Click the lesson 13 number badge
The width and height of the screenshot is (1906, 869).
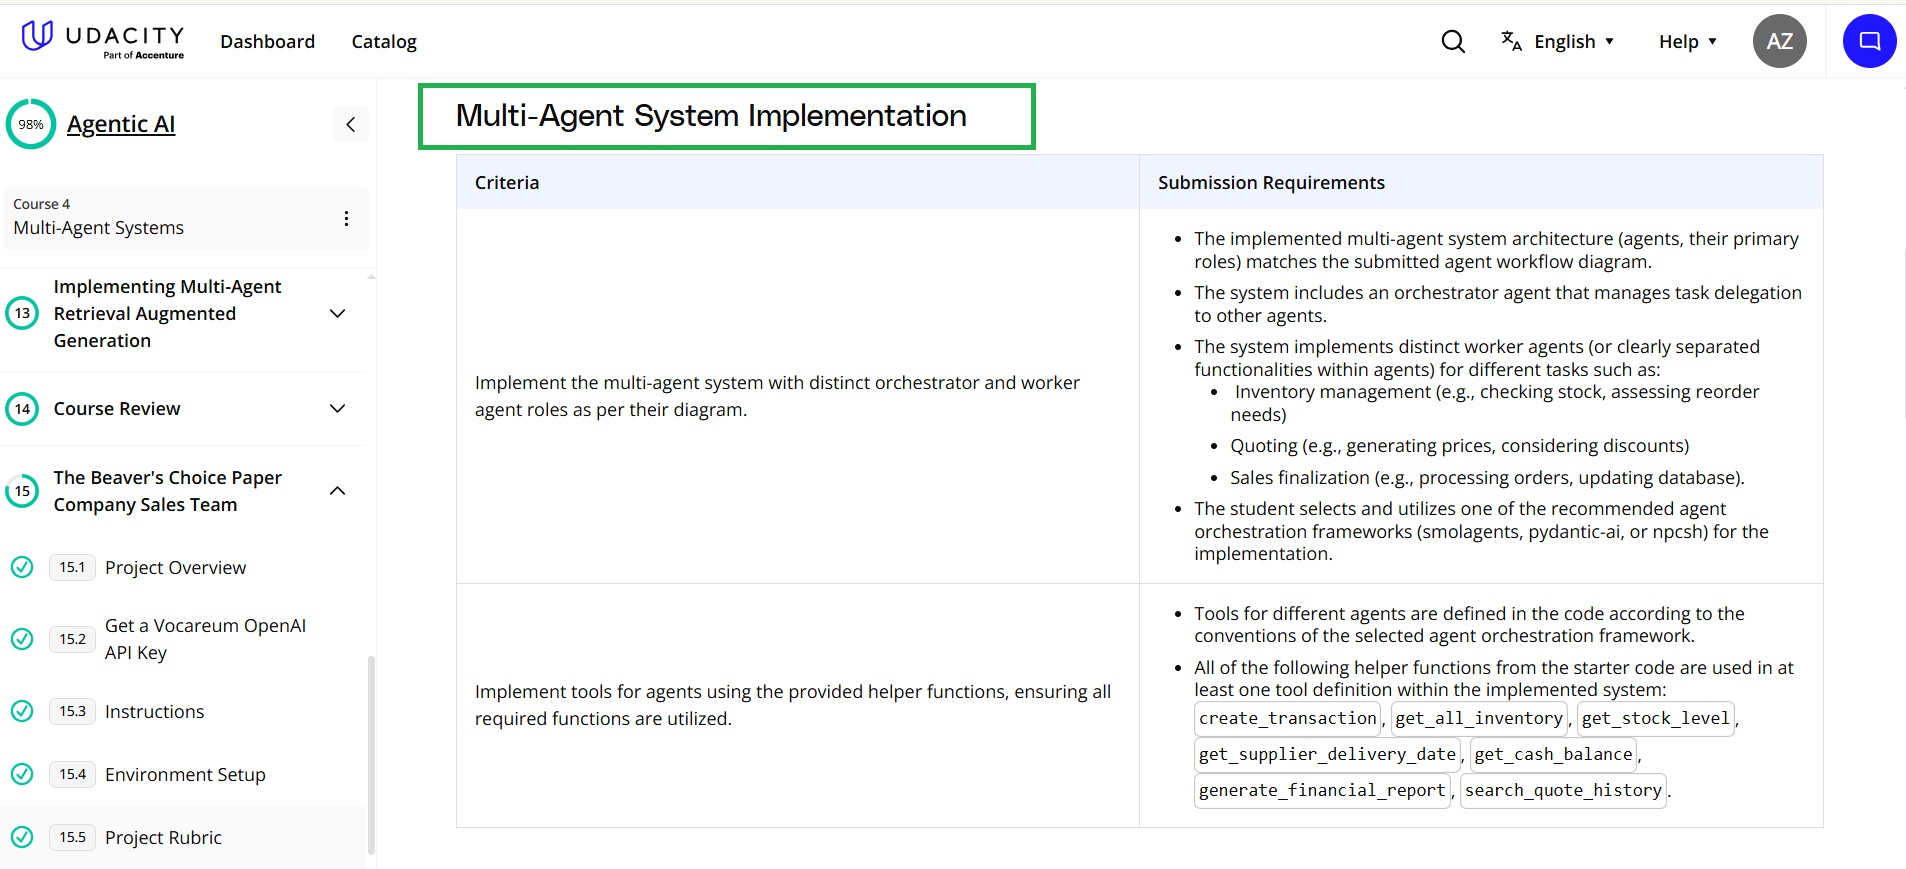click(22, 313)
